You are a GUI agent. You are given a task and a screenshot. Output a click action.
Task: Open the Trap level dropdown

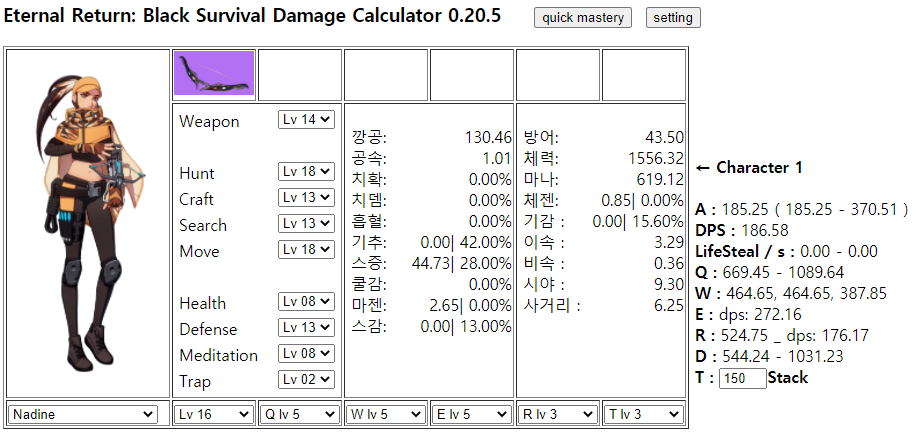point(306,379)
